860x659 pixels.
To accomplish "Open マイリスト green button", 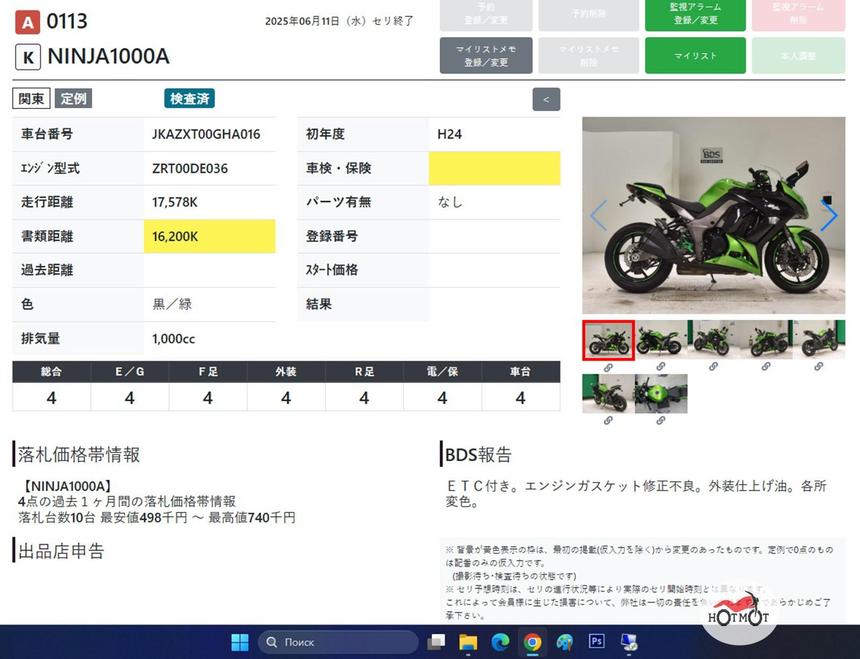I will coord(694,56).
